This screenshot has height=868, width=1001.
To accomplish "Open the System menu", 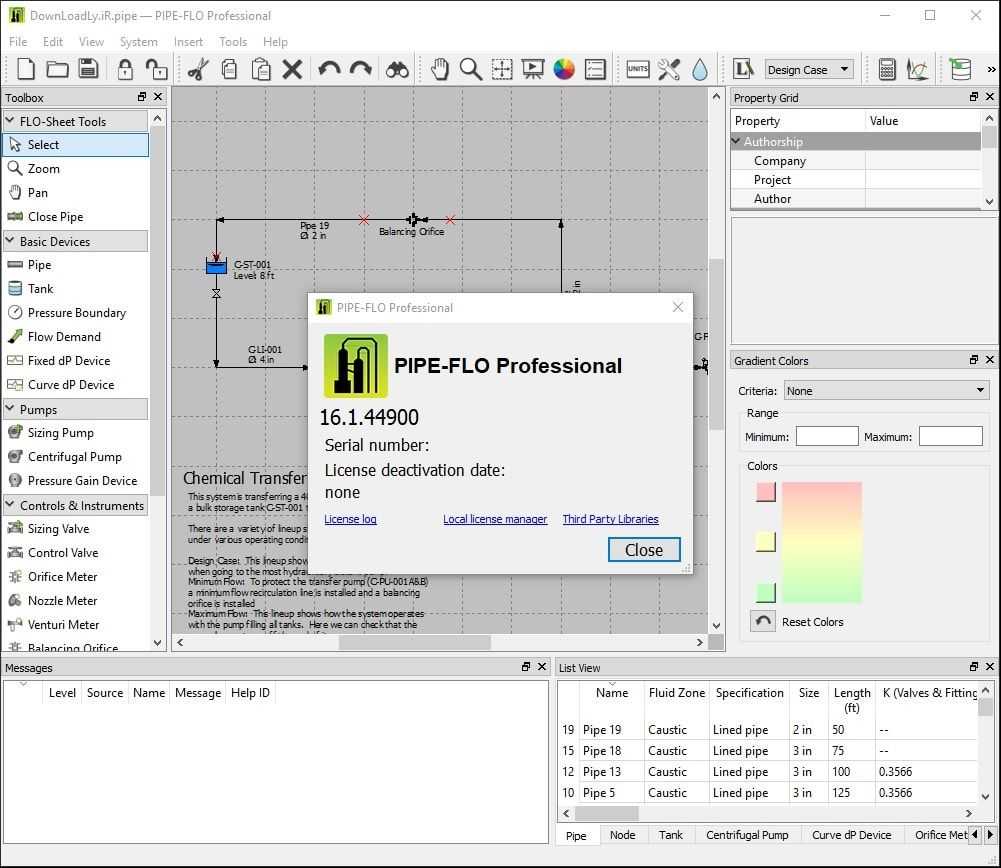I will (x=139, y=42).
